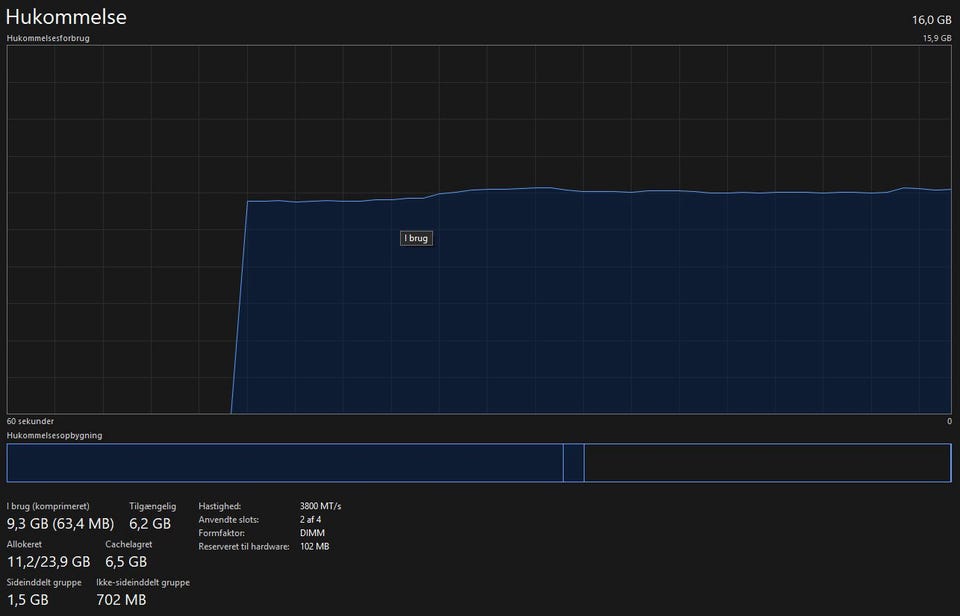Click the 9,3 GB (63,4 MB) in-use value
The width and height of the screenshot is (960, 616).
[60, 523]
